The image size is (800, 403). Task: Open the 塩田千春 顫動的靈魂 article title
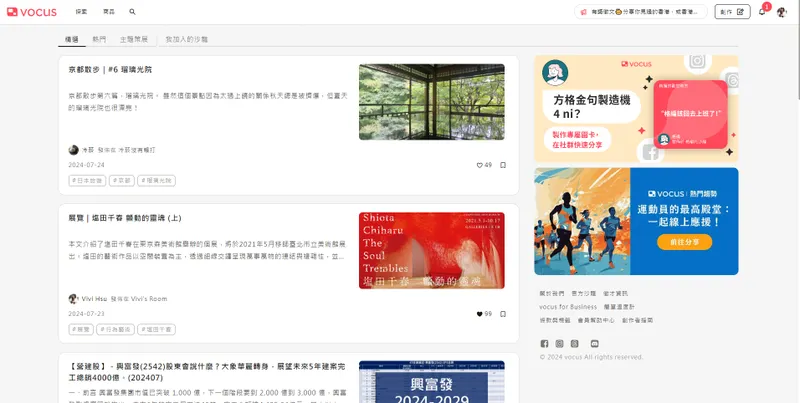pyautogui.click(x=125, y=218)
